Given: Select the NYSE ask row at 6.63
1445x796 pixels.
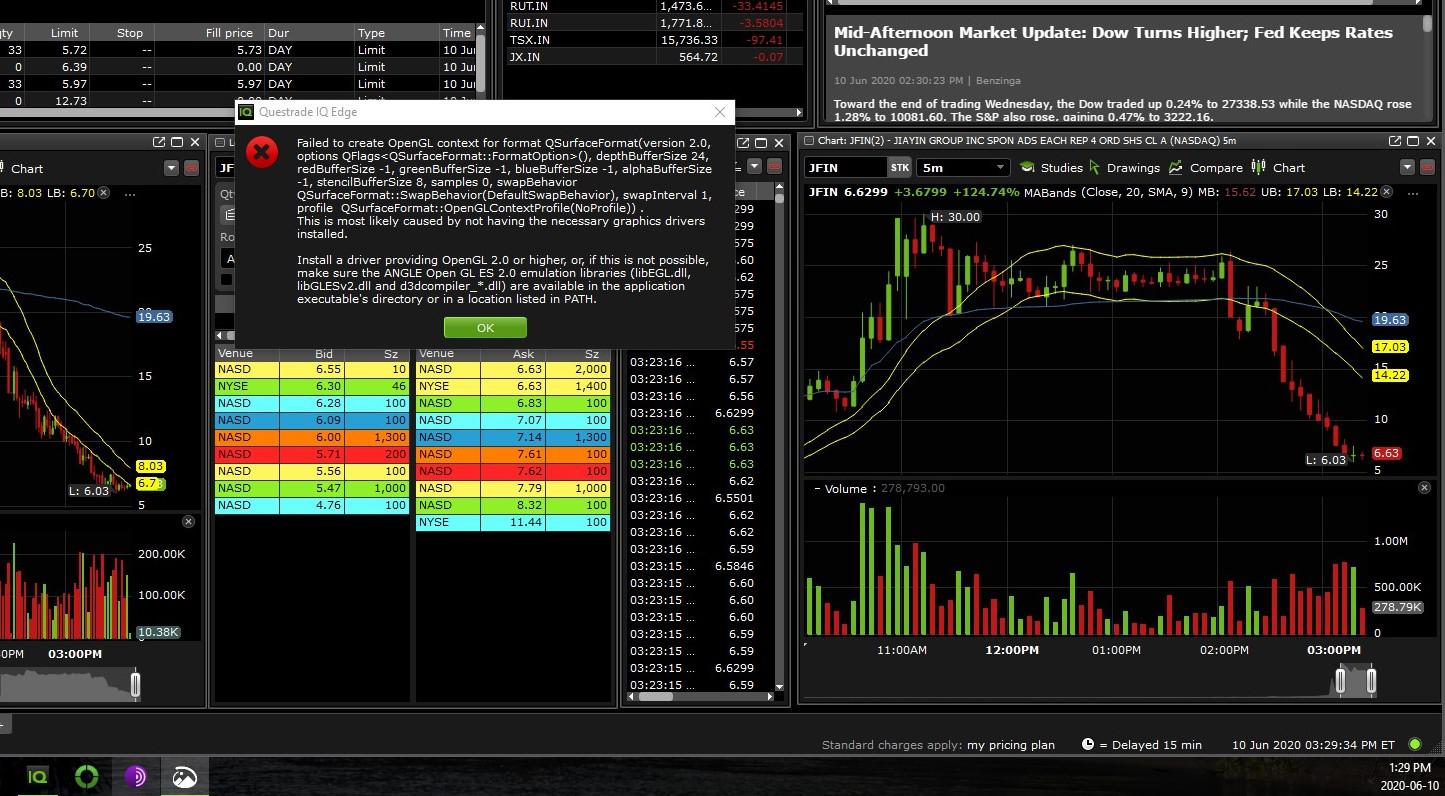Looking at the screenshot, I should (x=513, y=386).
